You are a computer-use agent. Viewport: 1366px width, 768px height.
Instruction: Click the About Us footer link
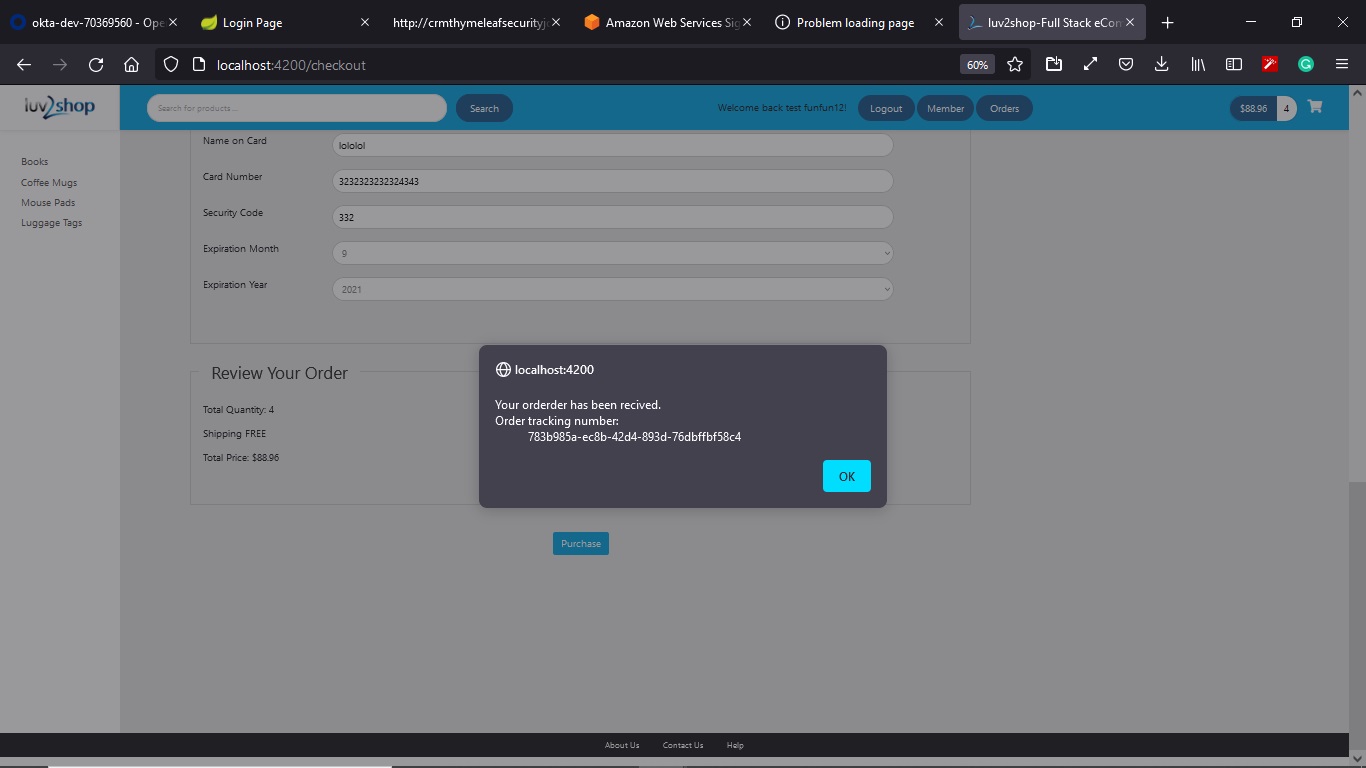[x=622, y=745]
